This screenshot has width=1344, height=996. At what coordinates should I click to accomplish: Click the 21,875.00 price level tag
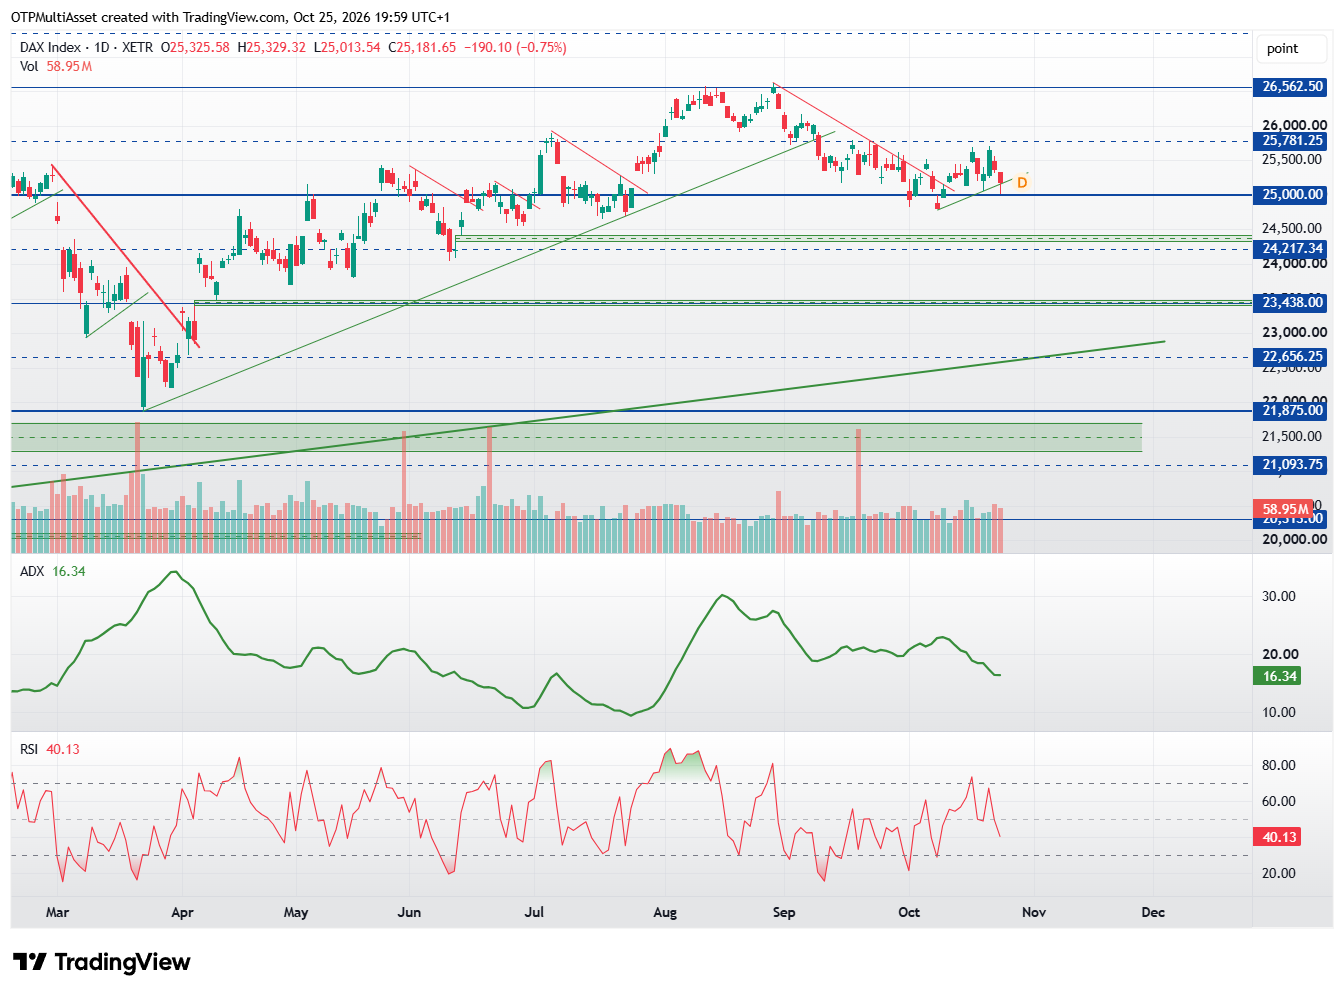[x=1292, y=411]
